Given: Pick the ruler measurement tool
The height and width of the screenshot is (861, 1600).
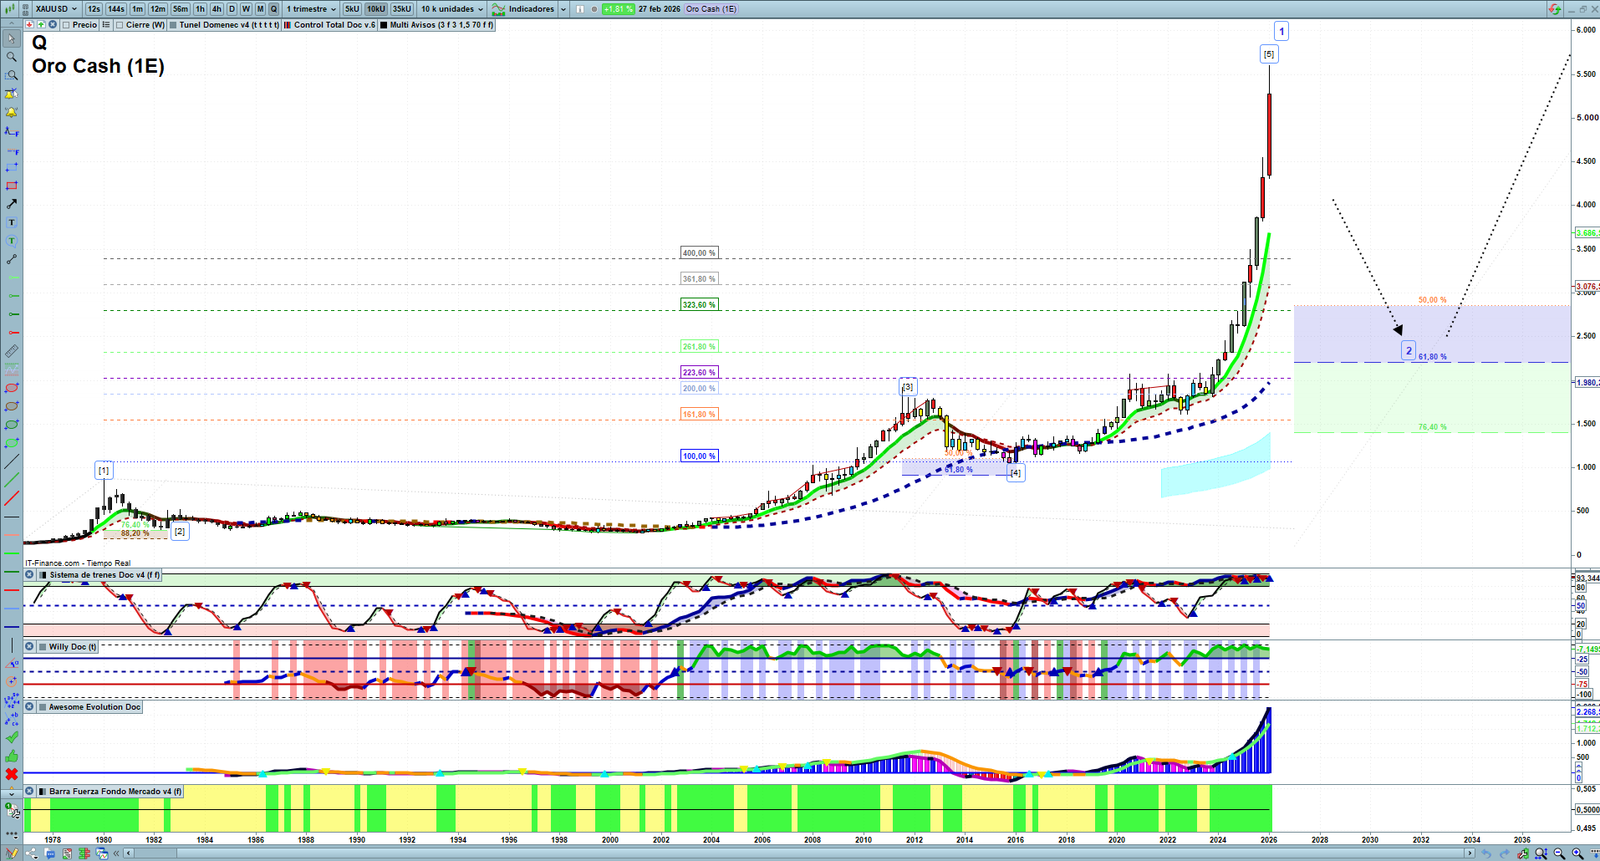Looking at the screenshot, I should point(11,352).
